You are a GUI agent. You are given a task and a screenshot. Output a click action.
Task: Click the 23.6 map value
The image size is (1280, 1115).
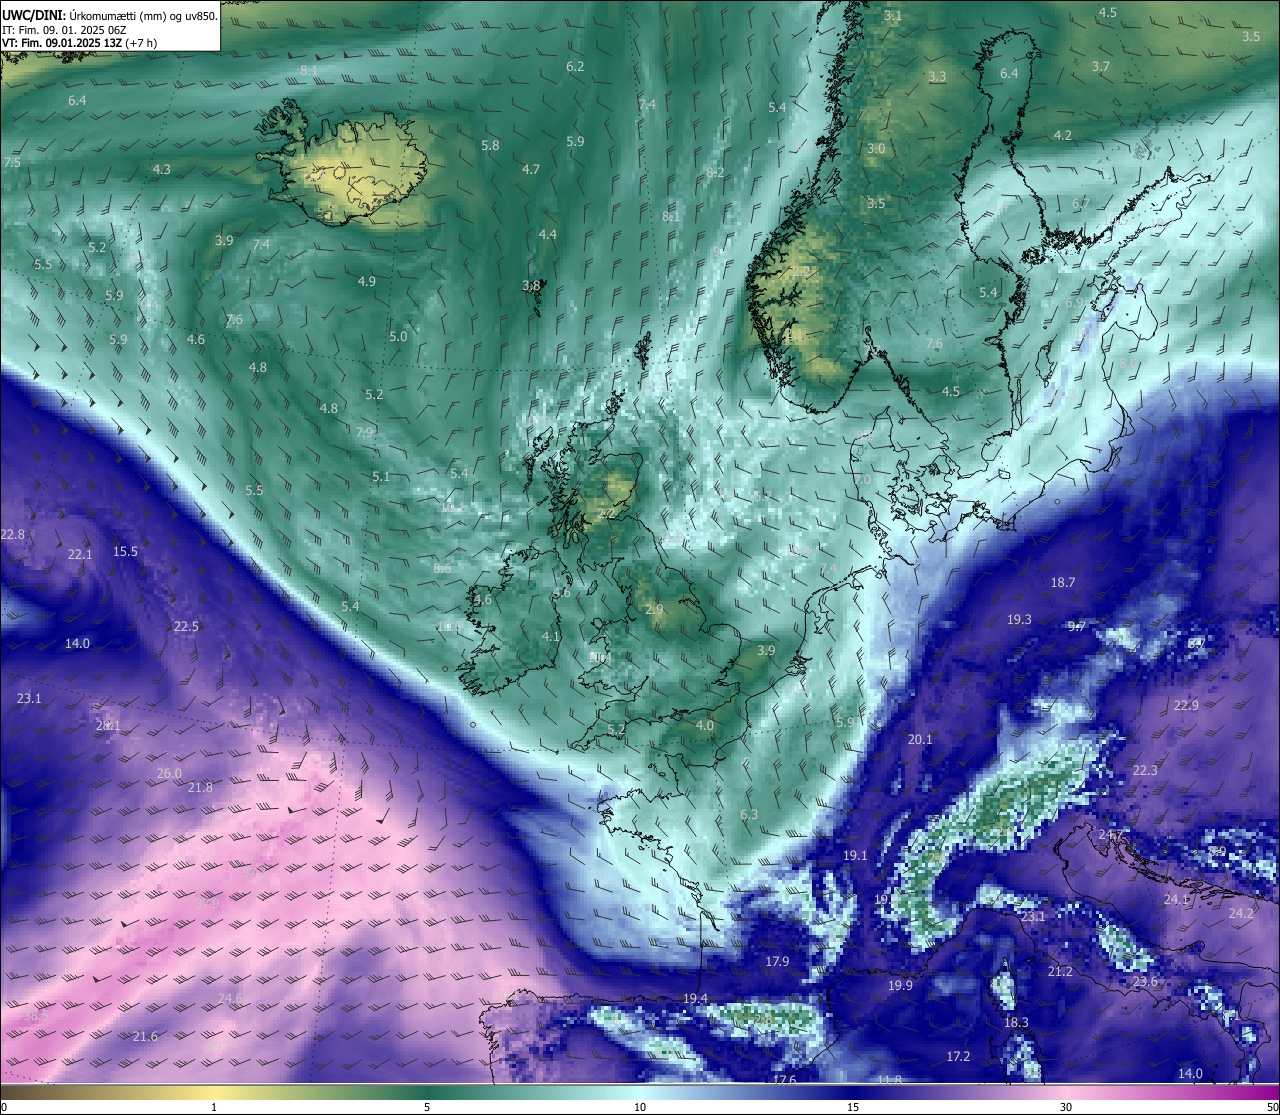tap(1145, 982)
